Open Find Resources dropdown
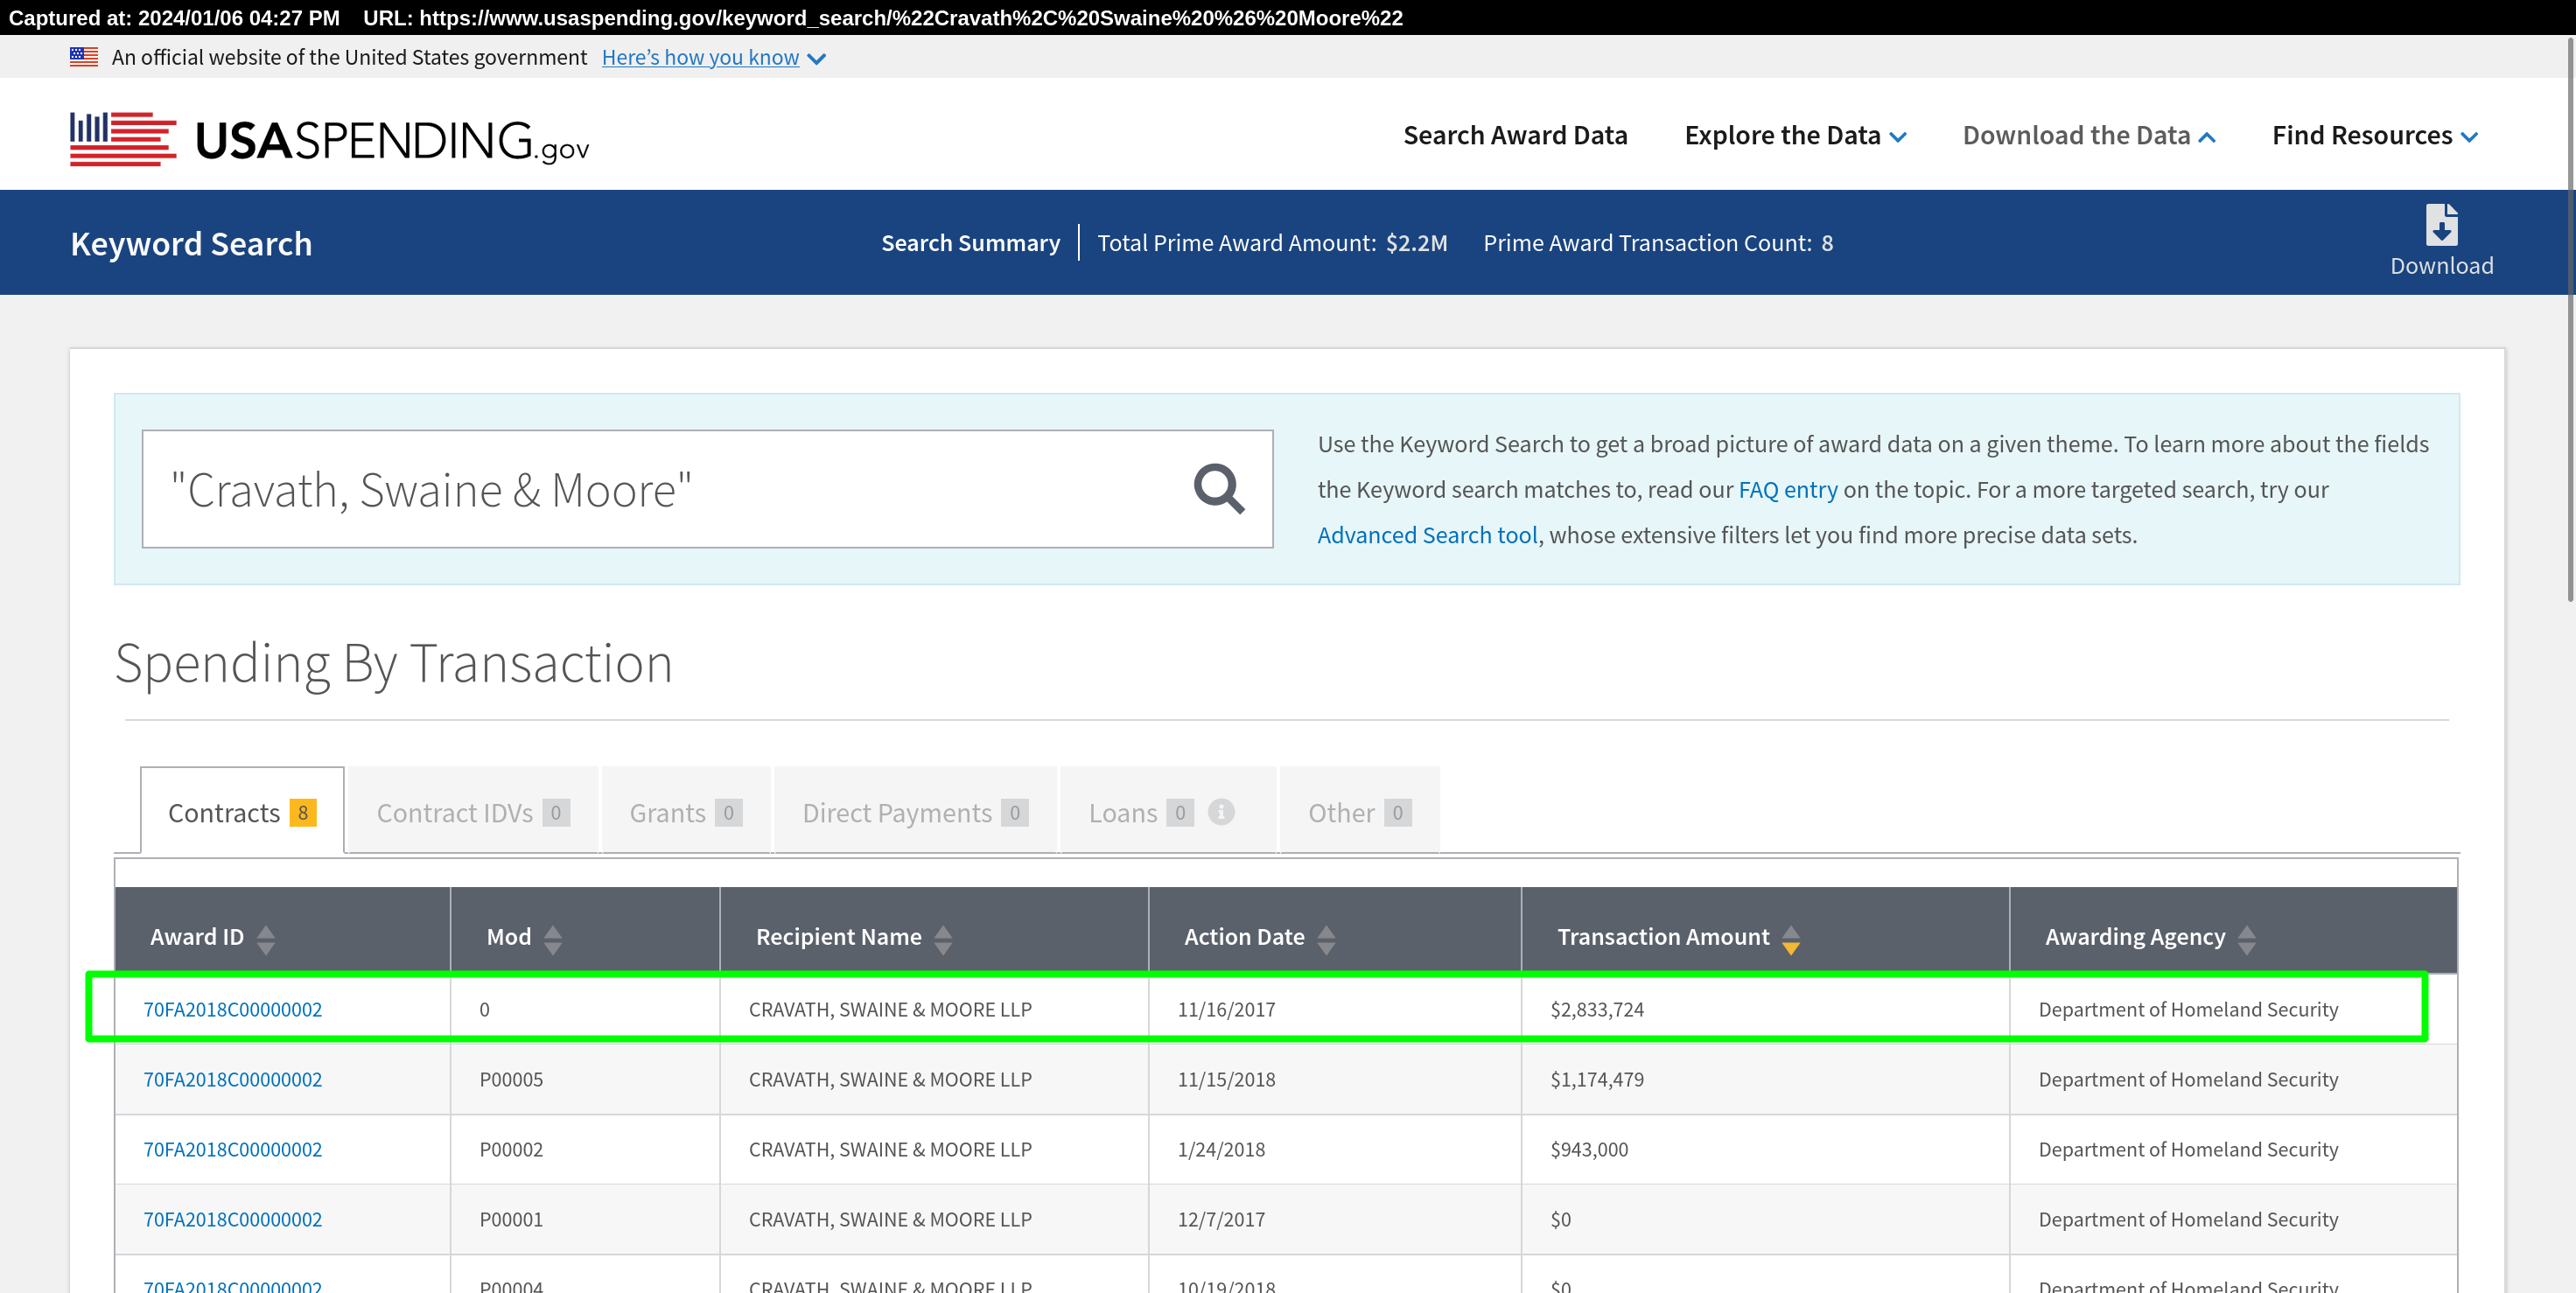Viewport: 2576px width, 1293px height. pos(2374,135)
